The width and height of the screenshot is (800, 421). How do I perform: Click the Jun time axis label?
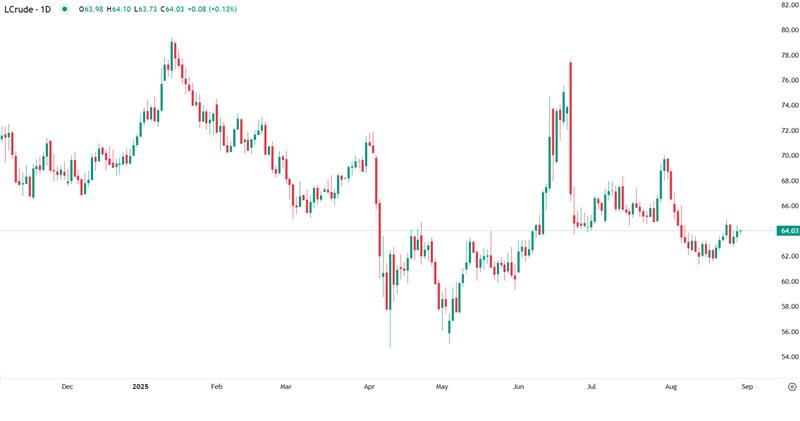click(517, 385)
